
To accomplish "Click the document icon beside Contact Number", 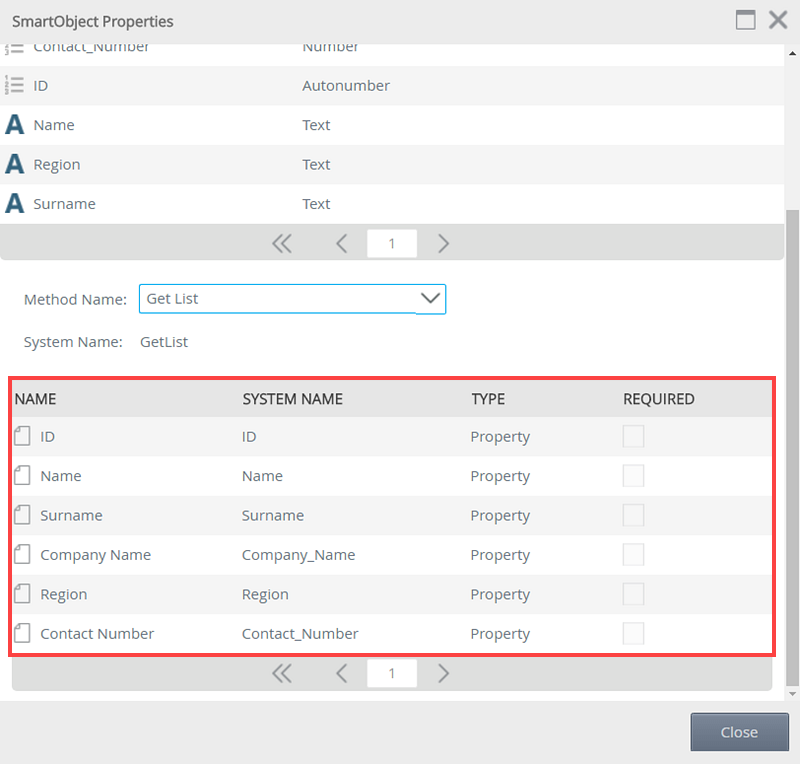I will click(x=22, y=633).
